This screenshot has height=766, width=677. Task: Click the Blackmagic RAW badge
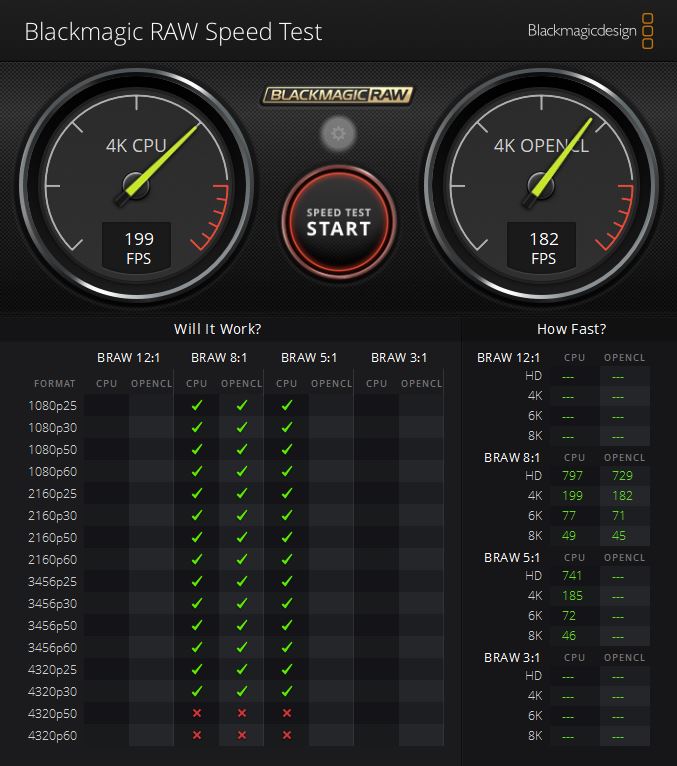[338, 95]
